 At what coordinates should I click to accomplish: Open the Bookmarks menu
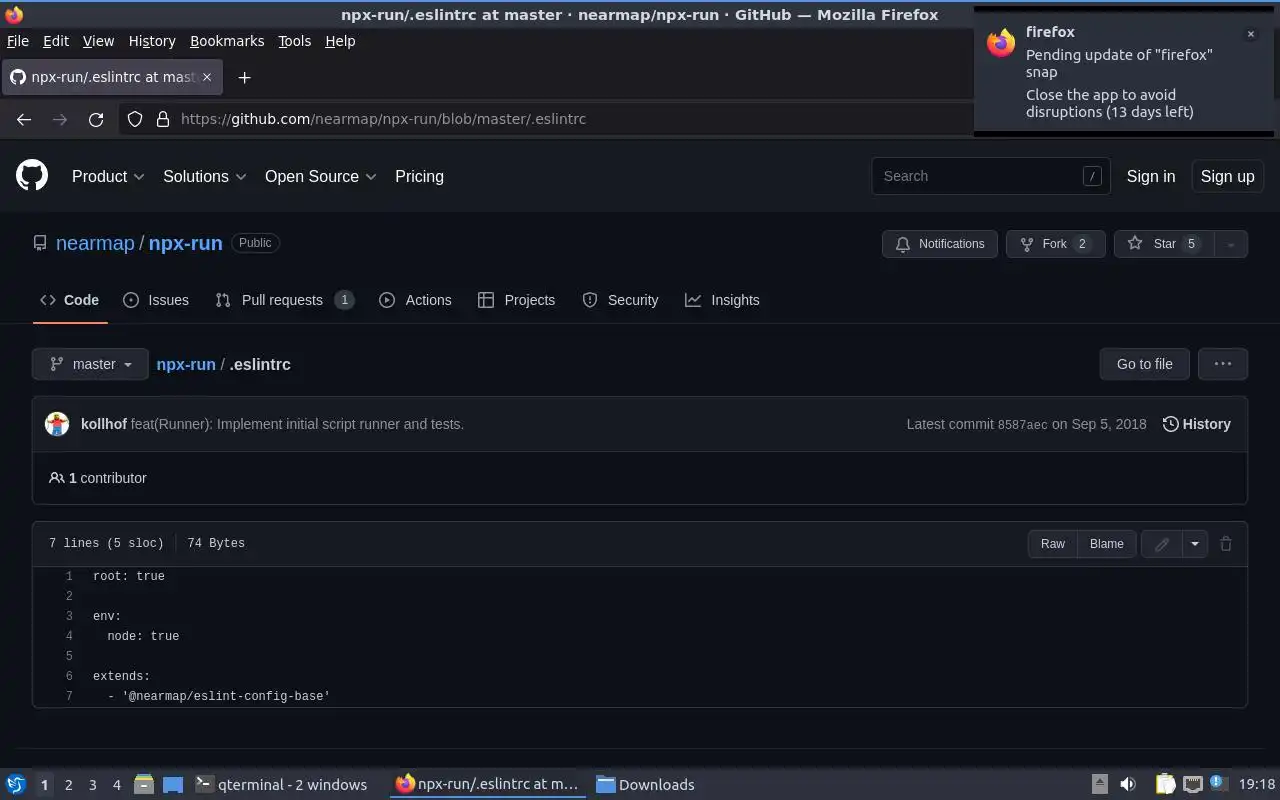pos(227,41)
